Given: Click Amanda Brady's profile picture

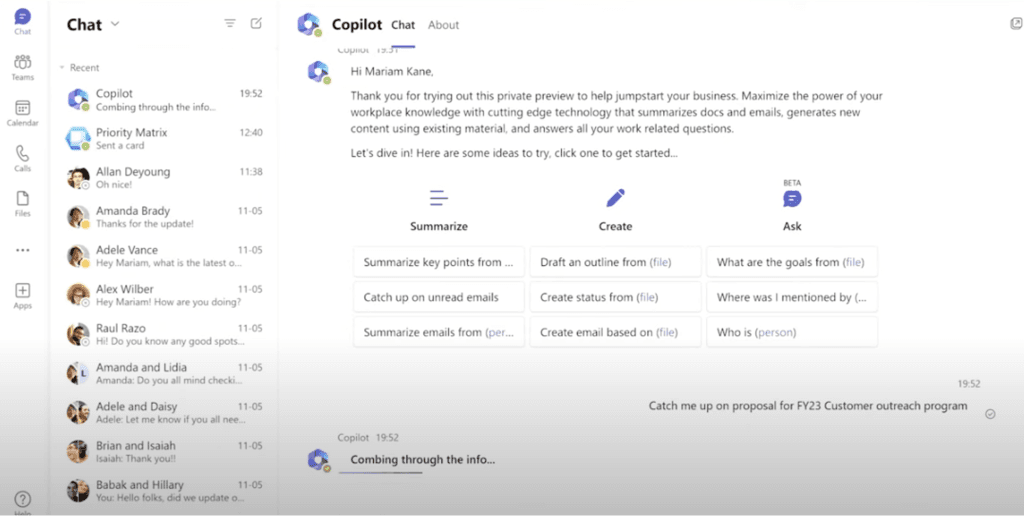Looking at the screenshot, I should [78, 217].
